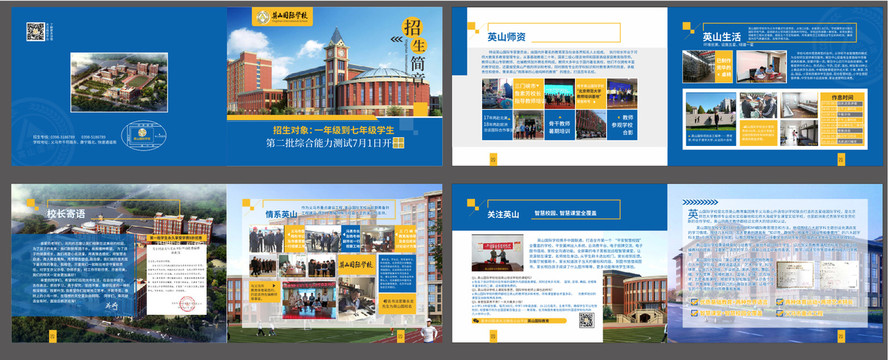Select the 英山师资 heading
This screenshot has width=889, height=360.
pyautogui.click(x=506, y=37)
